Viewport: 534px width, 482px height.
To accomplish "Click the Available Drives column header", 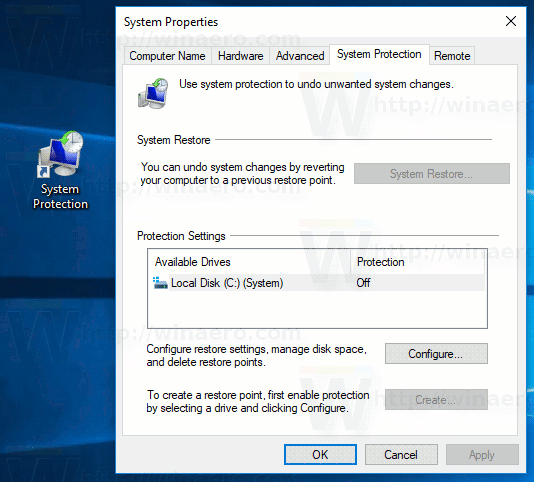I will (x=249, y=262).
